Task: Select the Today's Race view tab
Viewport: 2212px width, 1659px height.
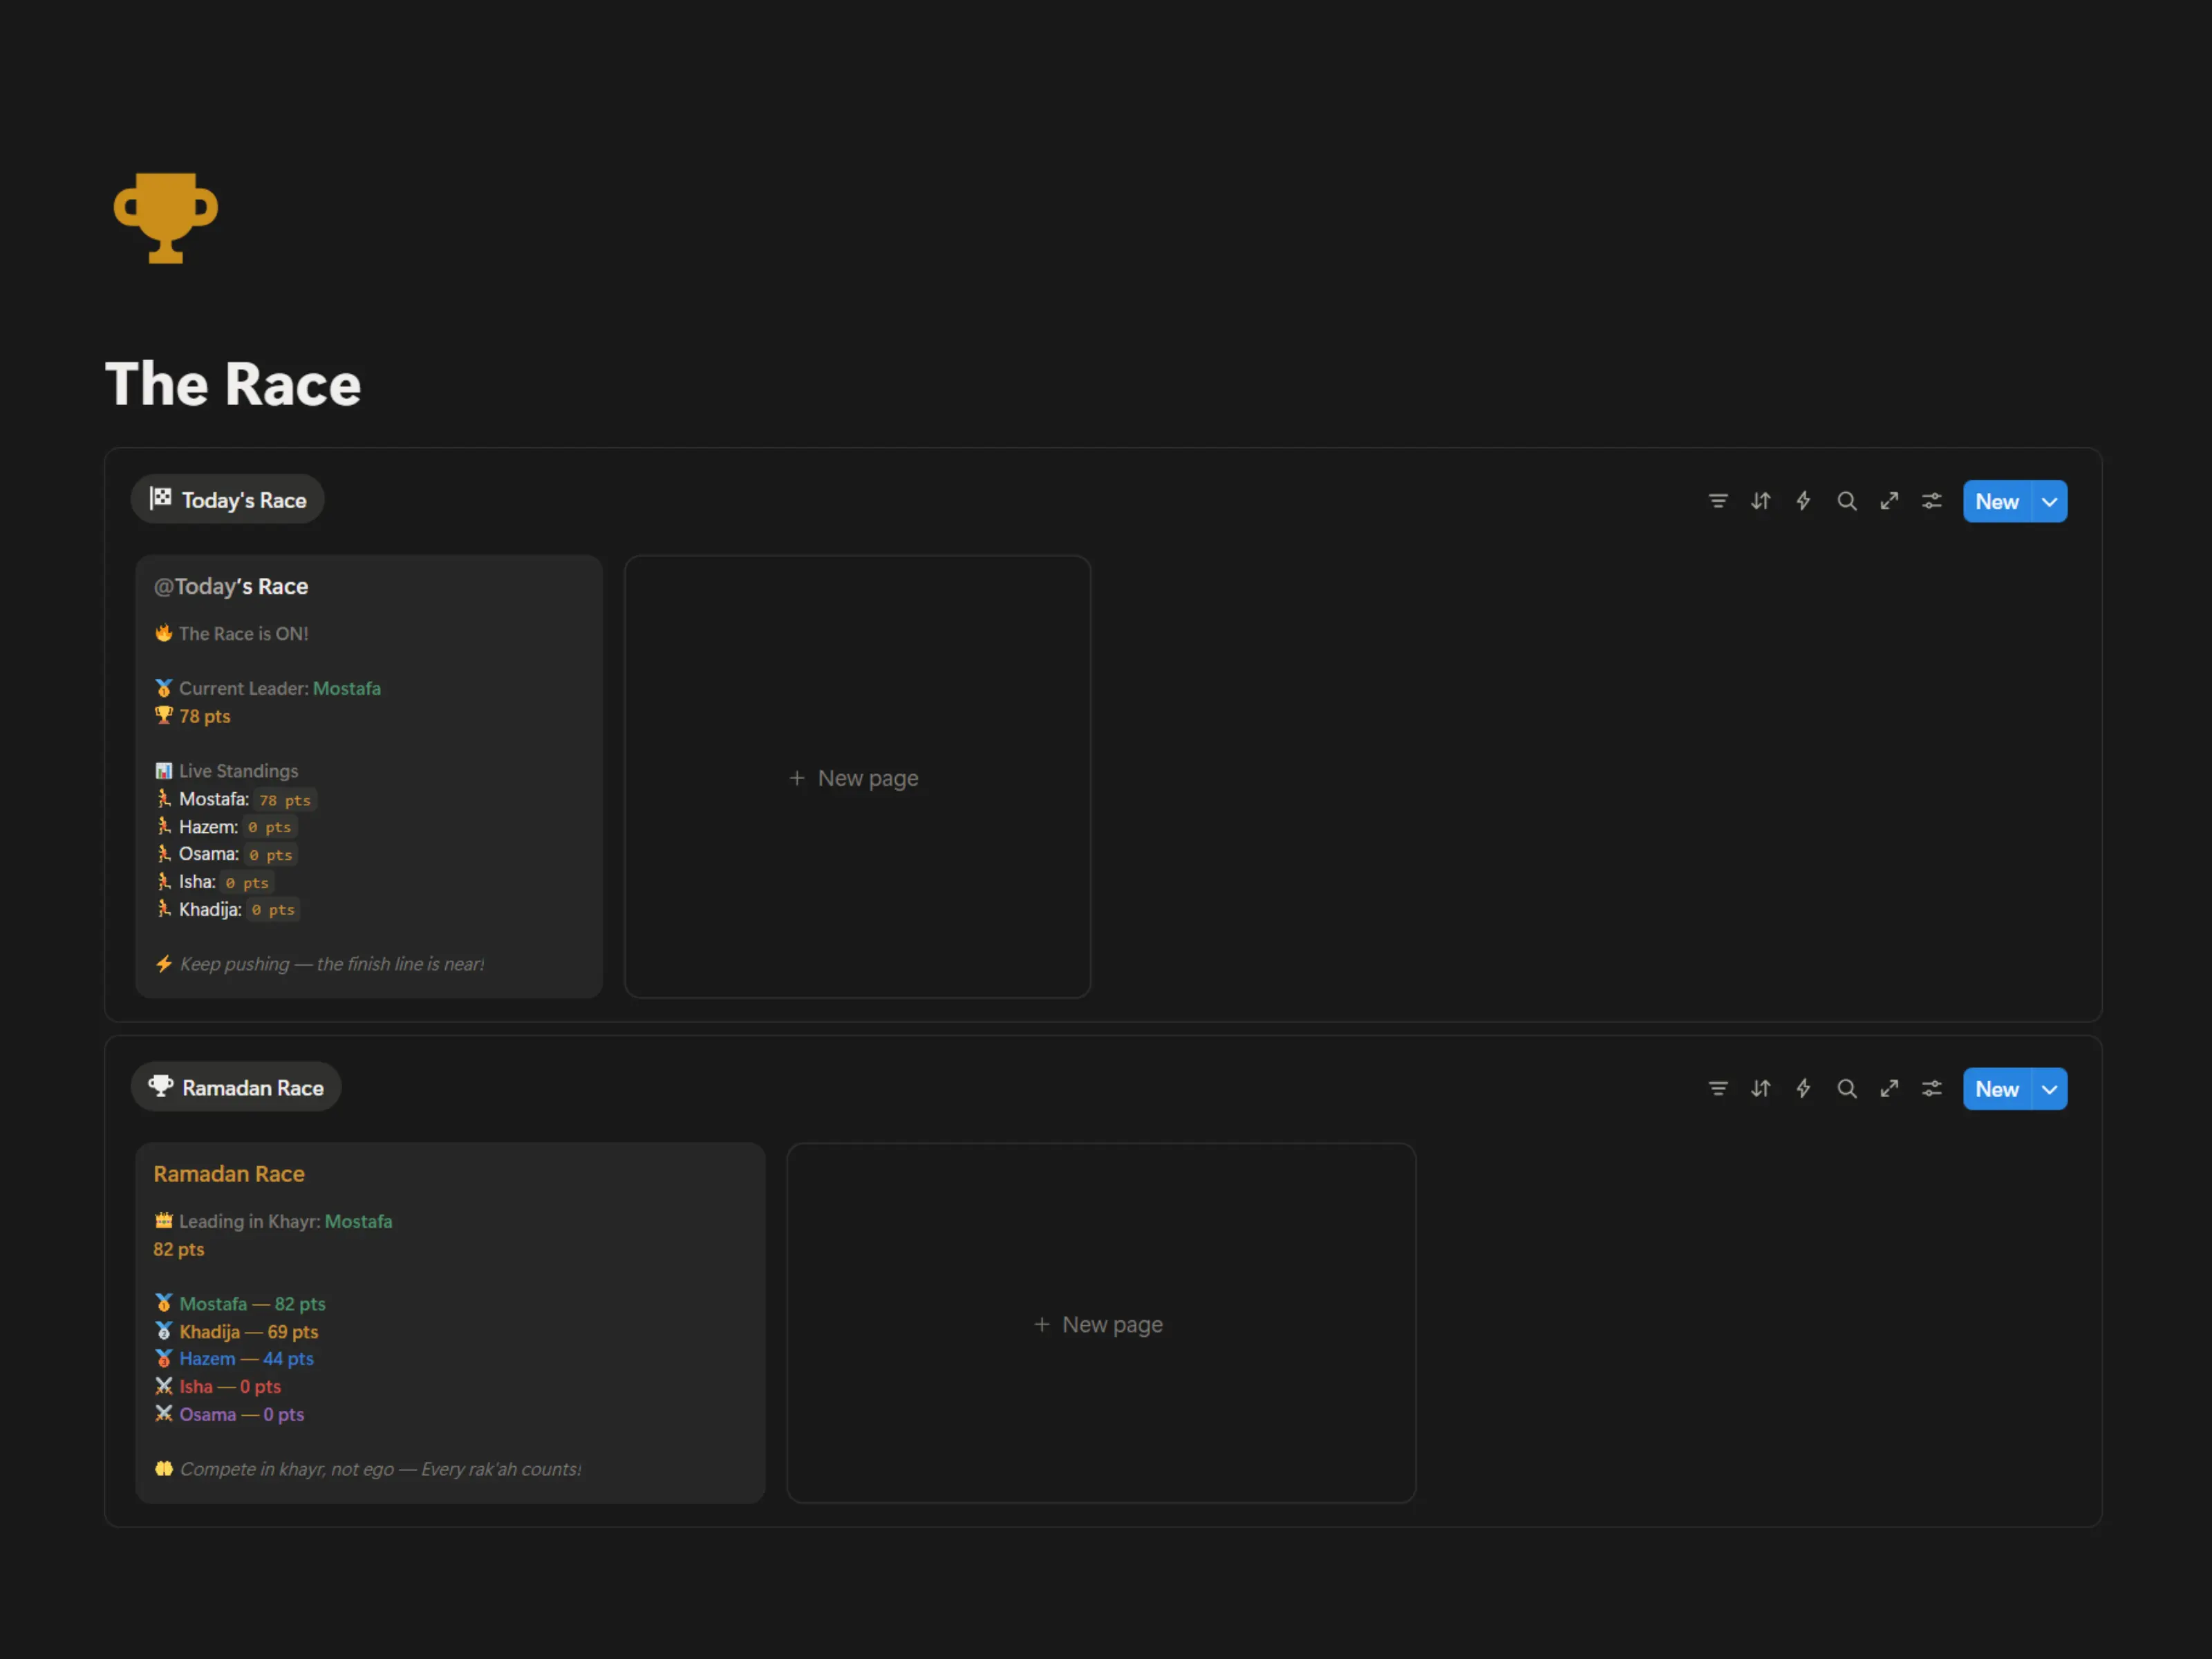Action: pos(228,500)
